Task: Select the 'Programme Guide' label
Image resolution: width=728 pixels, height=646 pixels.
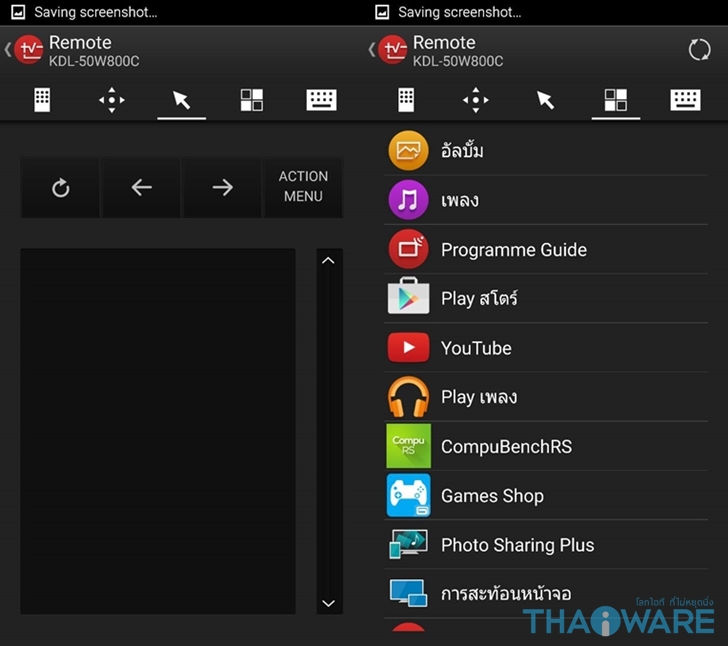Action: pyautogui.click(x=514, y=250)
